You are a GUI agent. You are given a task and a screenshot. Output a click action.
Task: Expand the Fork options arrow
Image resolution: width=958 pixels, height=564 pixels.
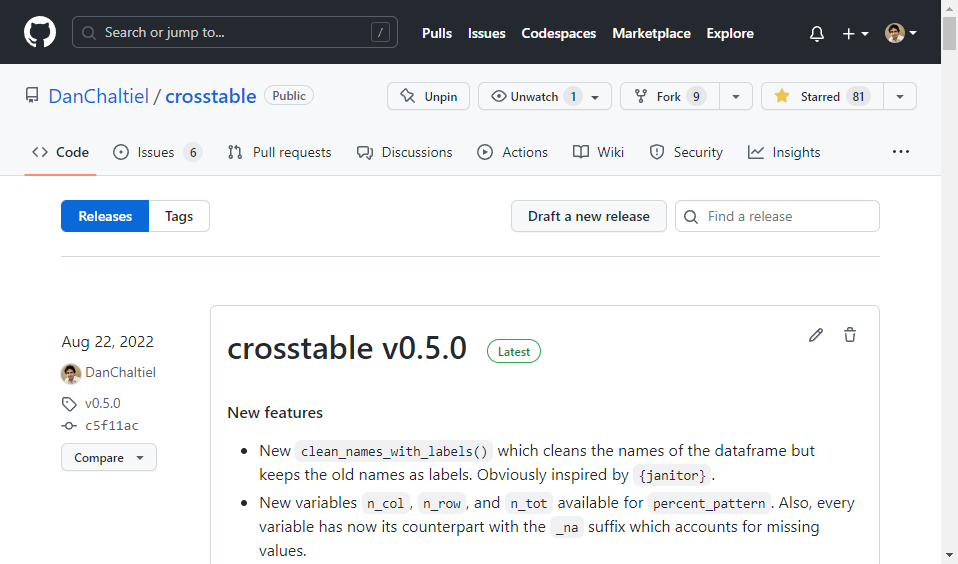pyautogui.click(x=736, y=96)
